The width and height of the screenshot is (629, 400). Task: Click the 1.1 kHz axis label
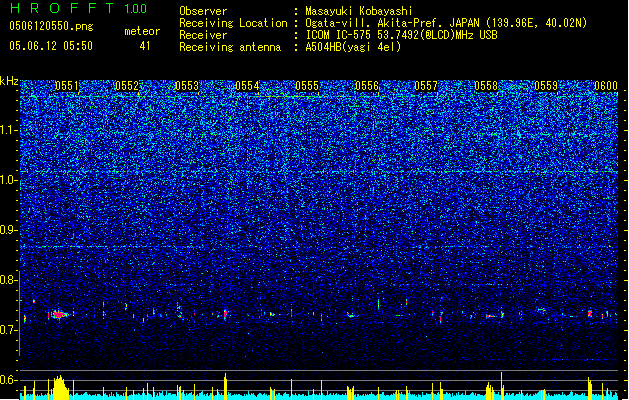[9, 130]
